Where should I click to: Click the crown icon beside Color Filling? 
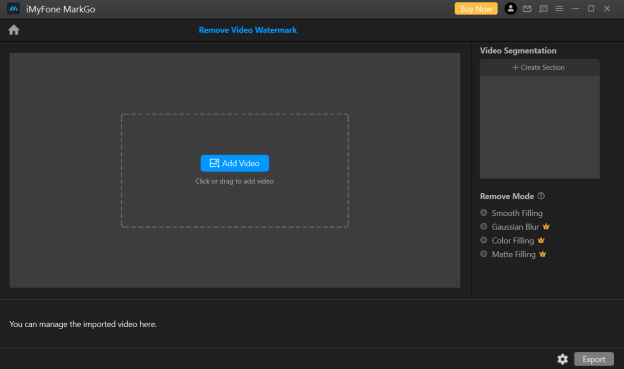tap(541, 240)
